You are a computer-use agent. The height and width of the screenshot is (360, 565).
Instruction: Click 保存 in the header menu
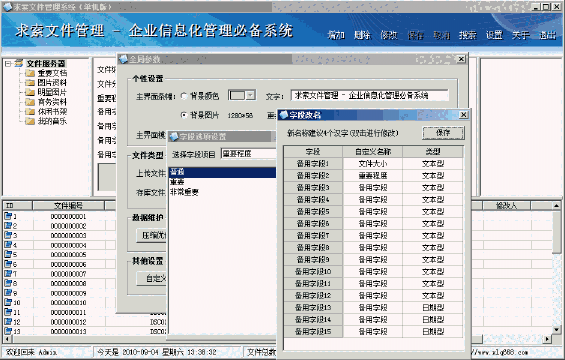[x=415, y=35]
